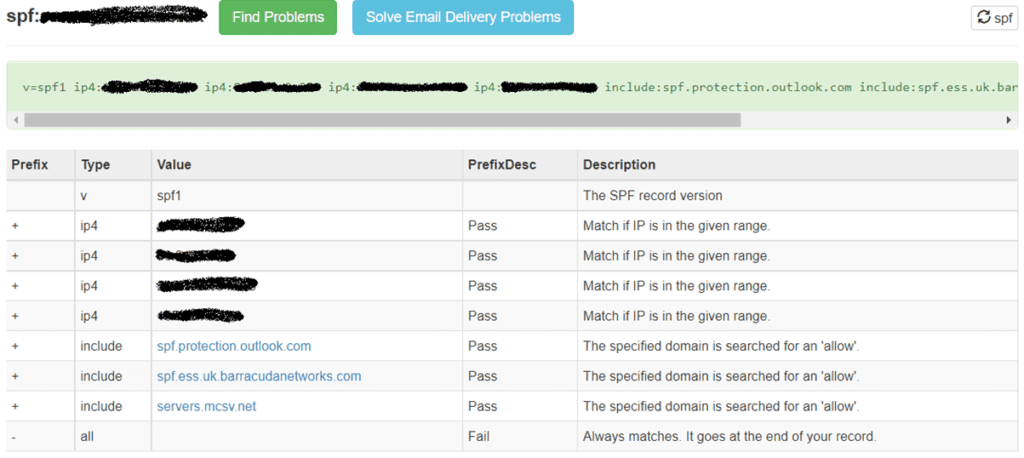The image size is (1024, 458).
Task: Click the spf refresh icon button
Action: click(x=994, y=18)
